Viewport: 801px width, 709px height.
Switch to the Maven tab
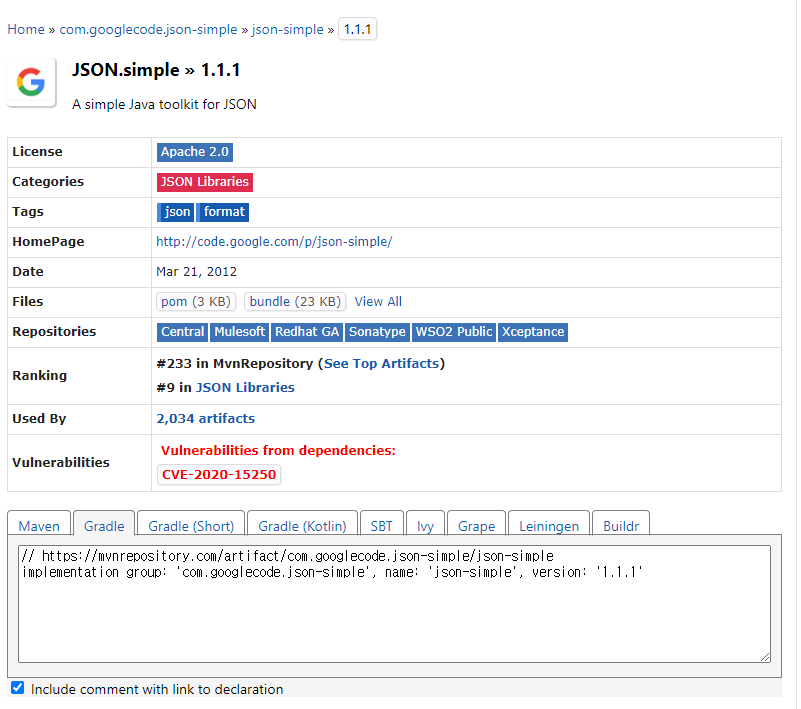pyautogui.click(x=39, y=523)
